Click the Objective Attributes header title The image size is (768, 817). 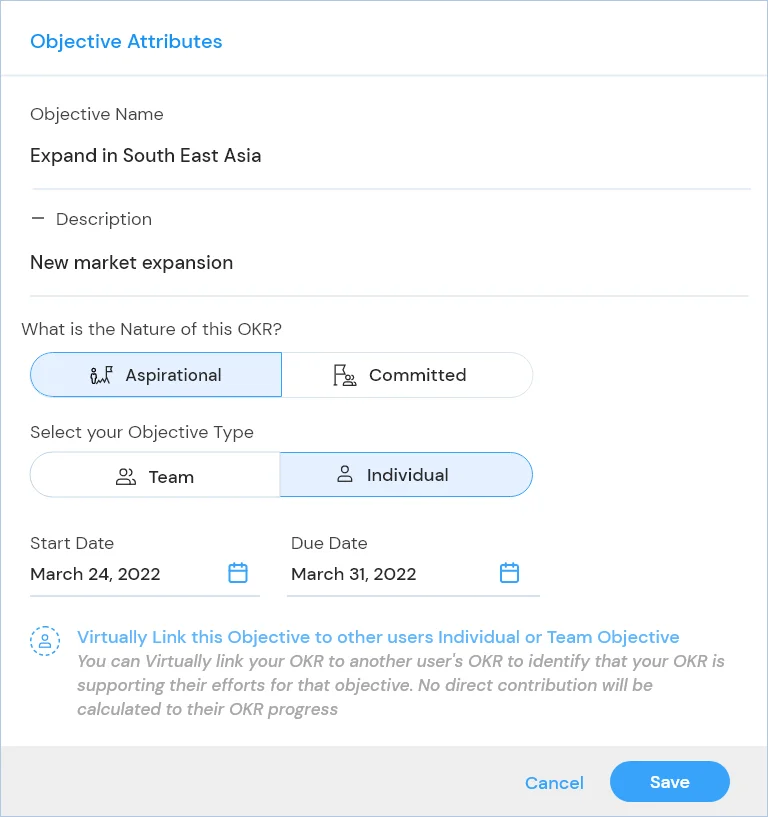126,42
